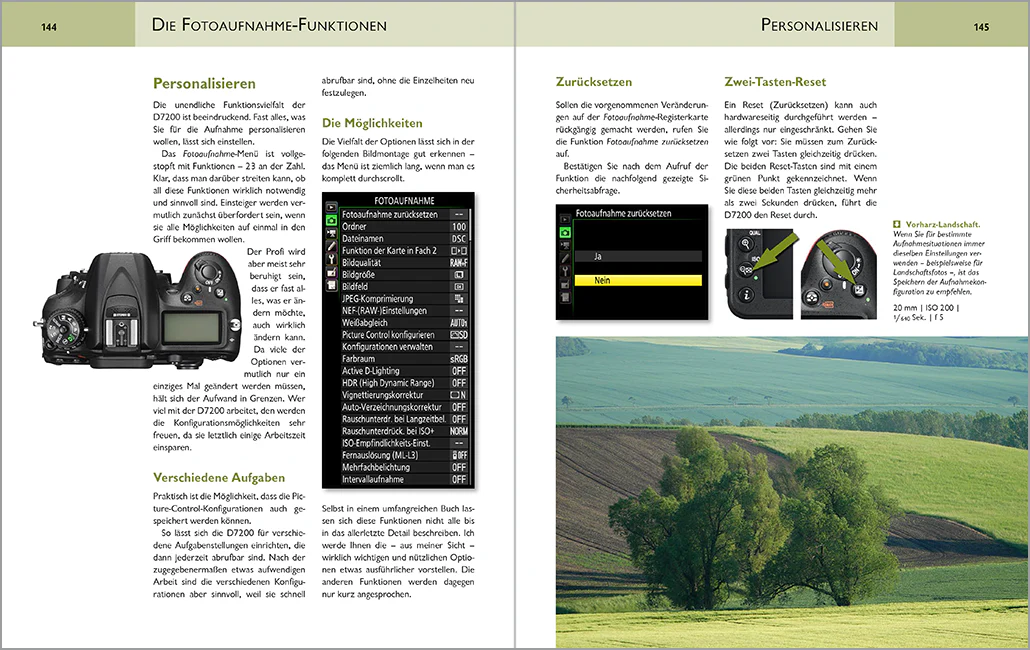Image resolution: width=1030 pixels, height=650 pixels.
Task: Open 'Konfigurationen verwalten' row
Action: pos(404,347)
